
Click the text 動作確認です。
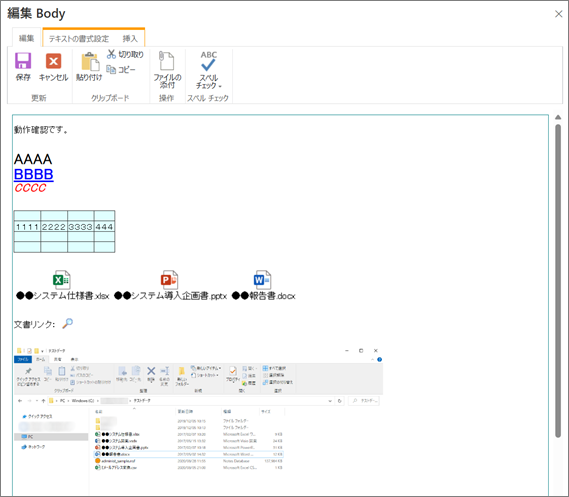point(41,130)
